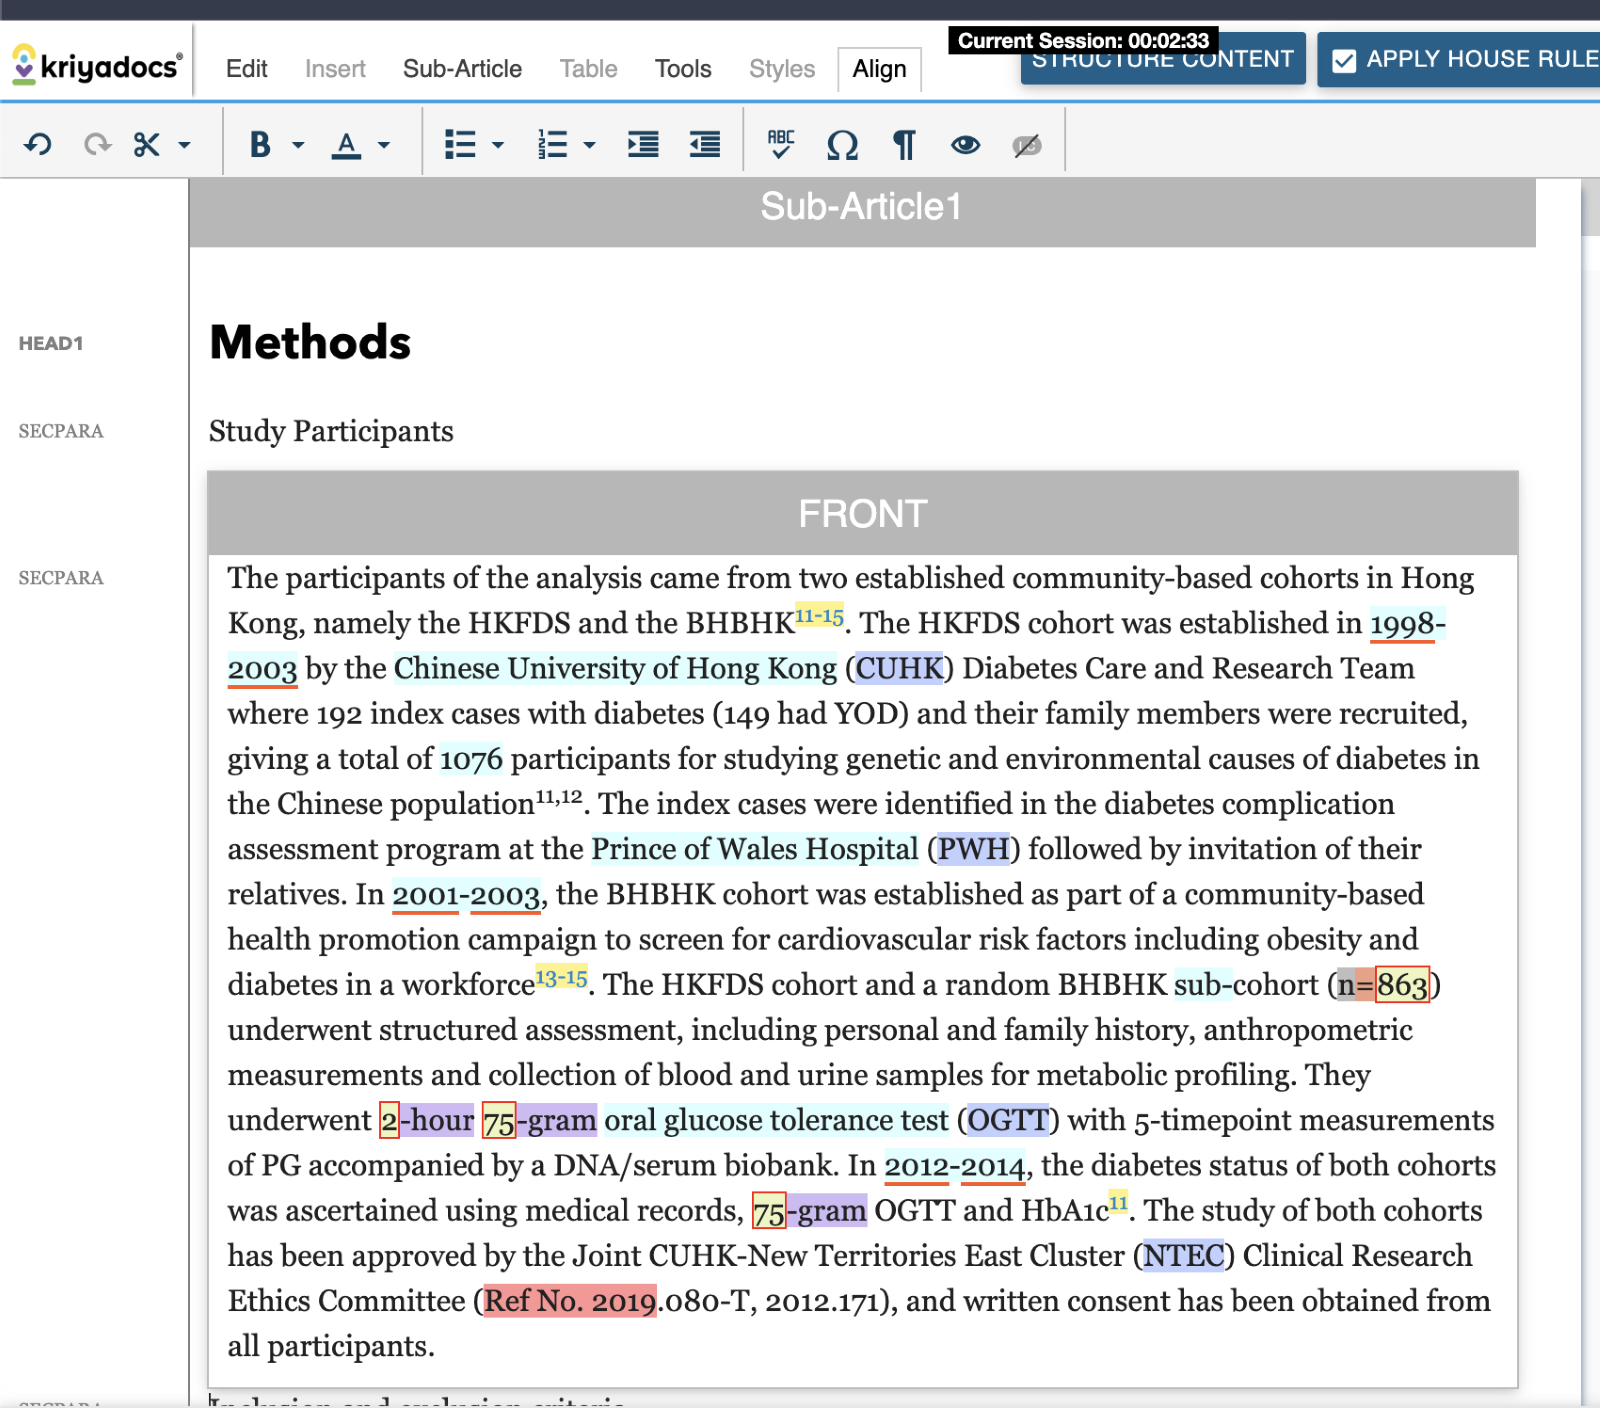Viewport: 1600px width, 1410px height.
Task: Click highlighted 2-hour text
Action: coord(427,1120)
